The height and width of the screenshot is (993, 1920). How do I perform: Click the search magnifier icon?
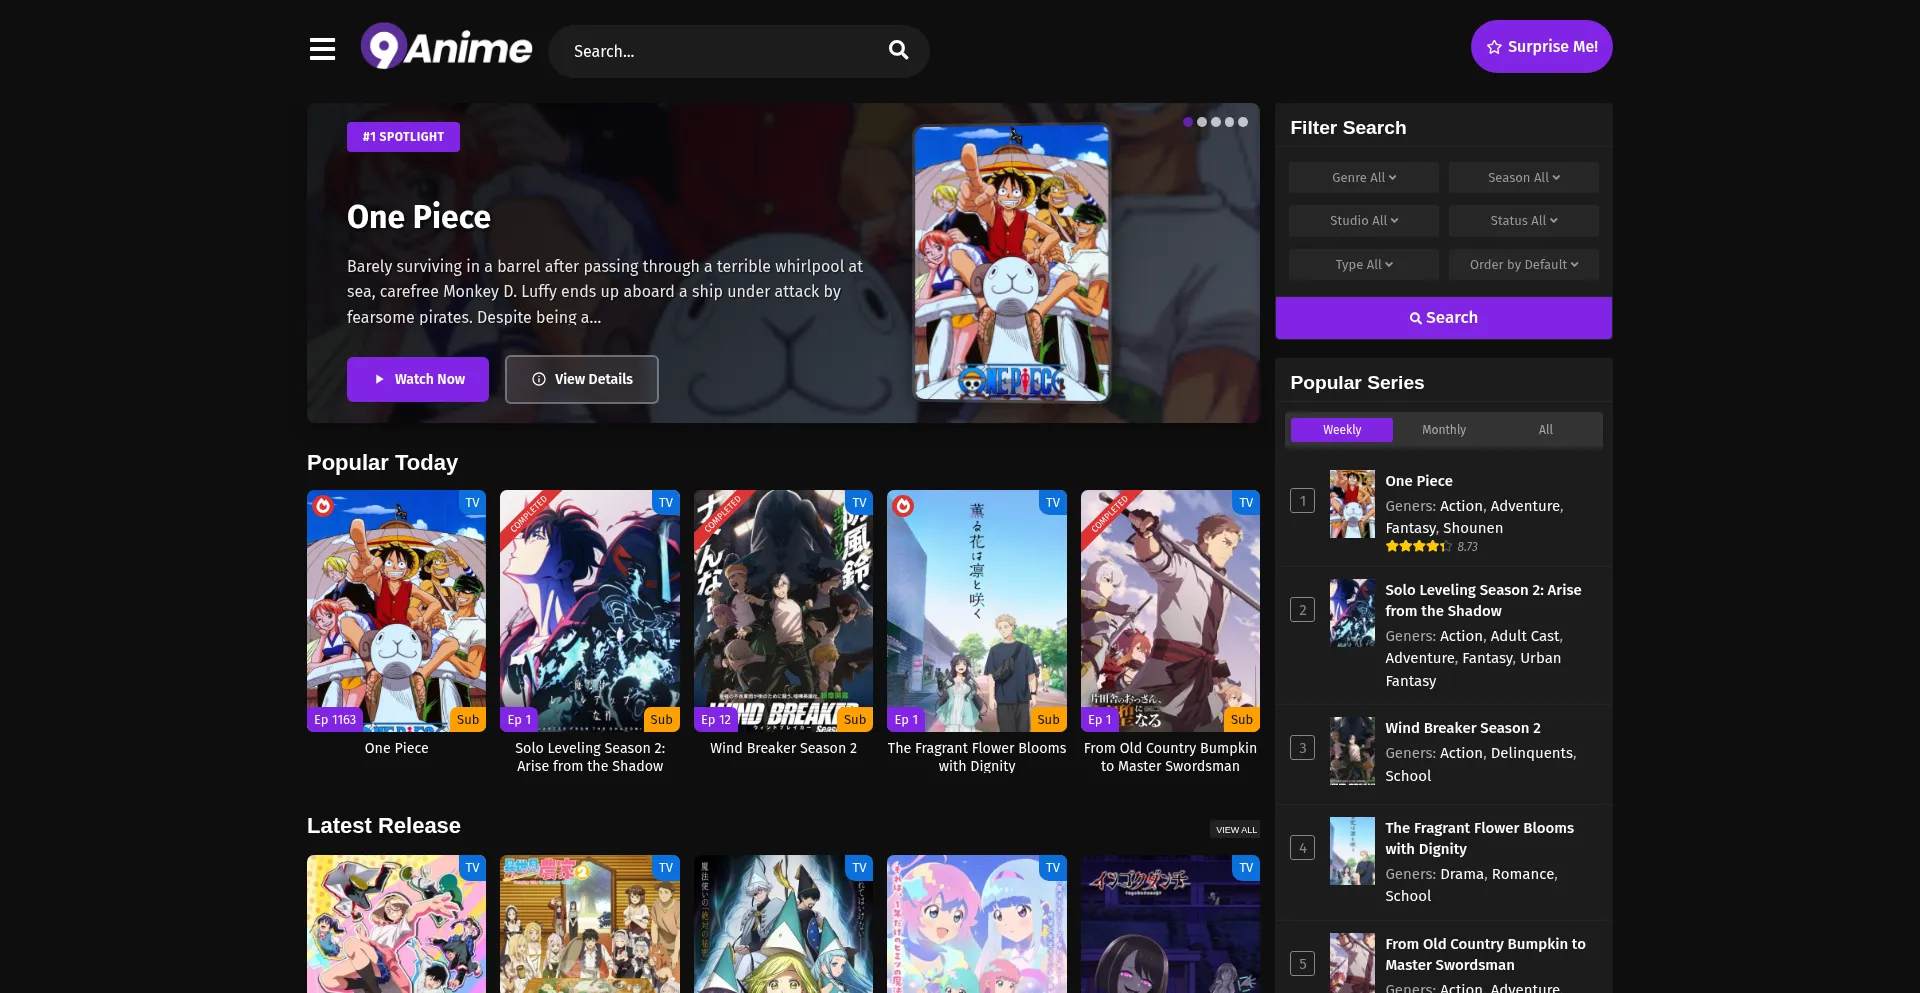[x=899, y=51]
